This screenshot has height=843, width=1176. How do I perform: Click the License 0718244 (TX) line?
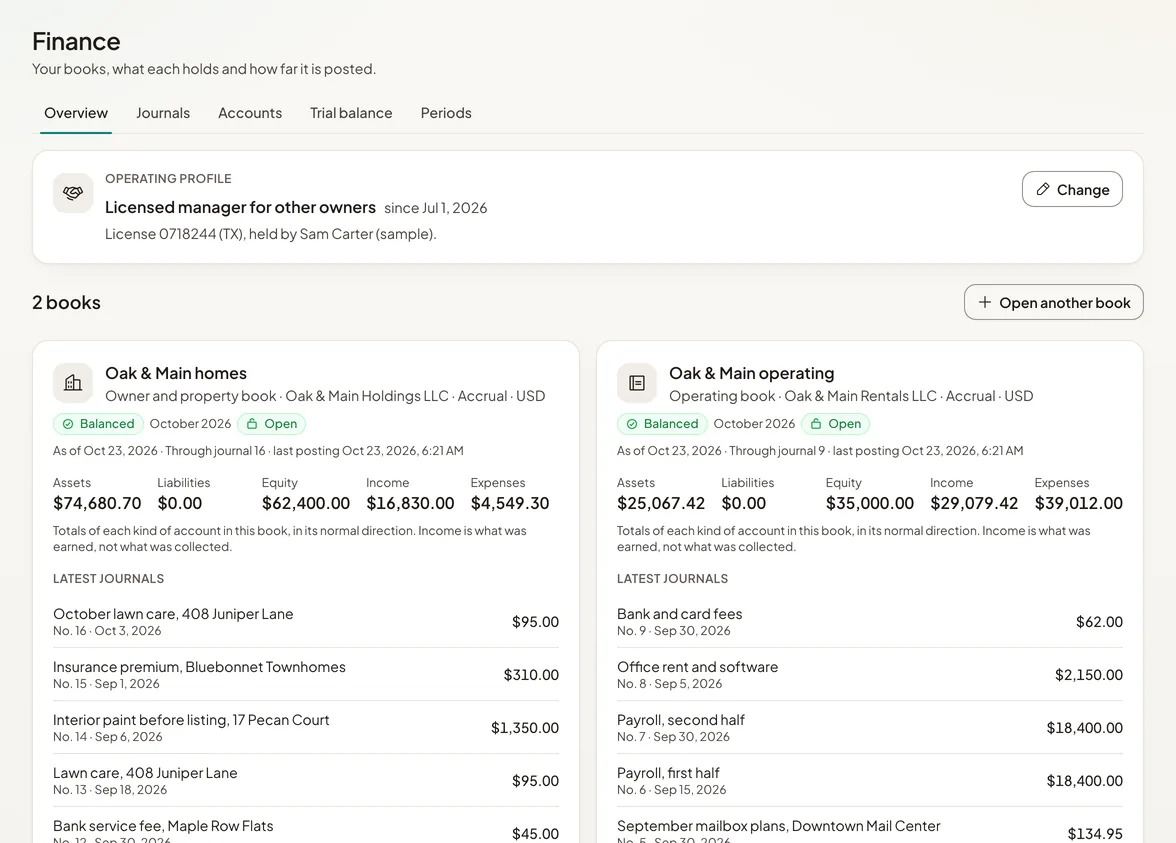[x=271, y=234]
